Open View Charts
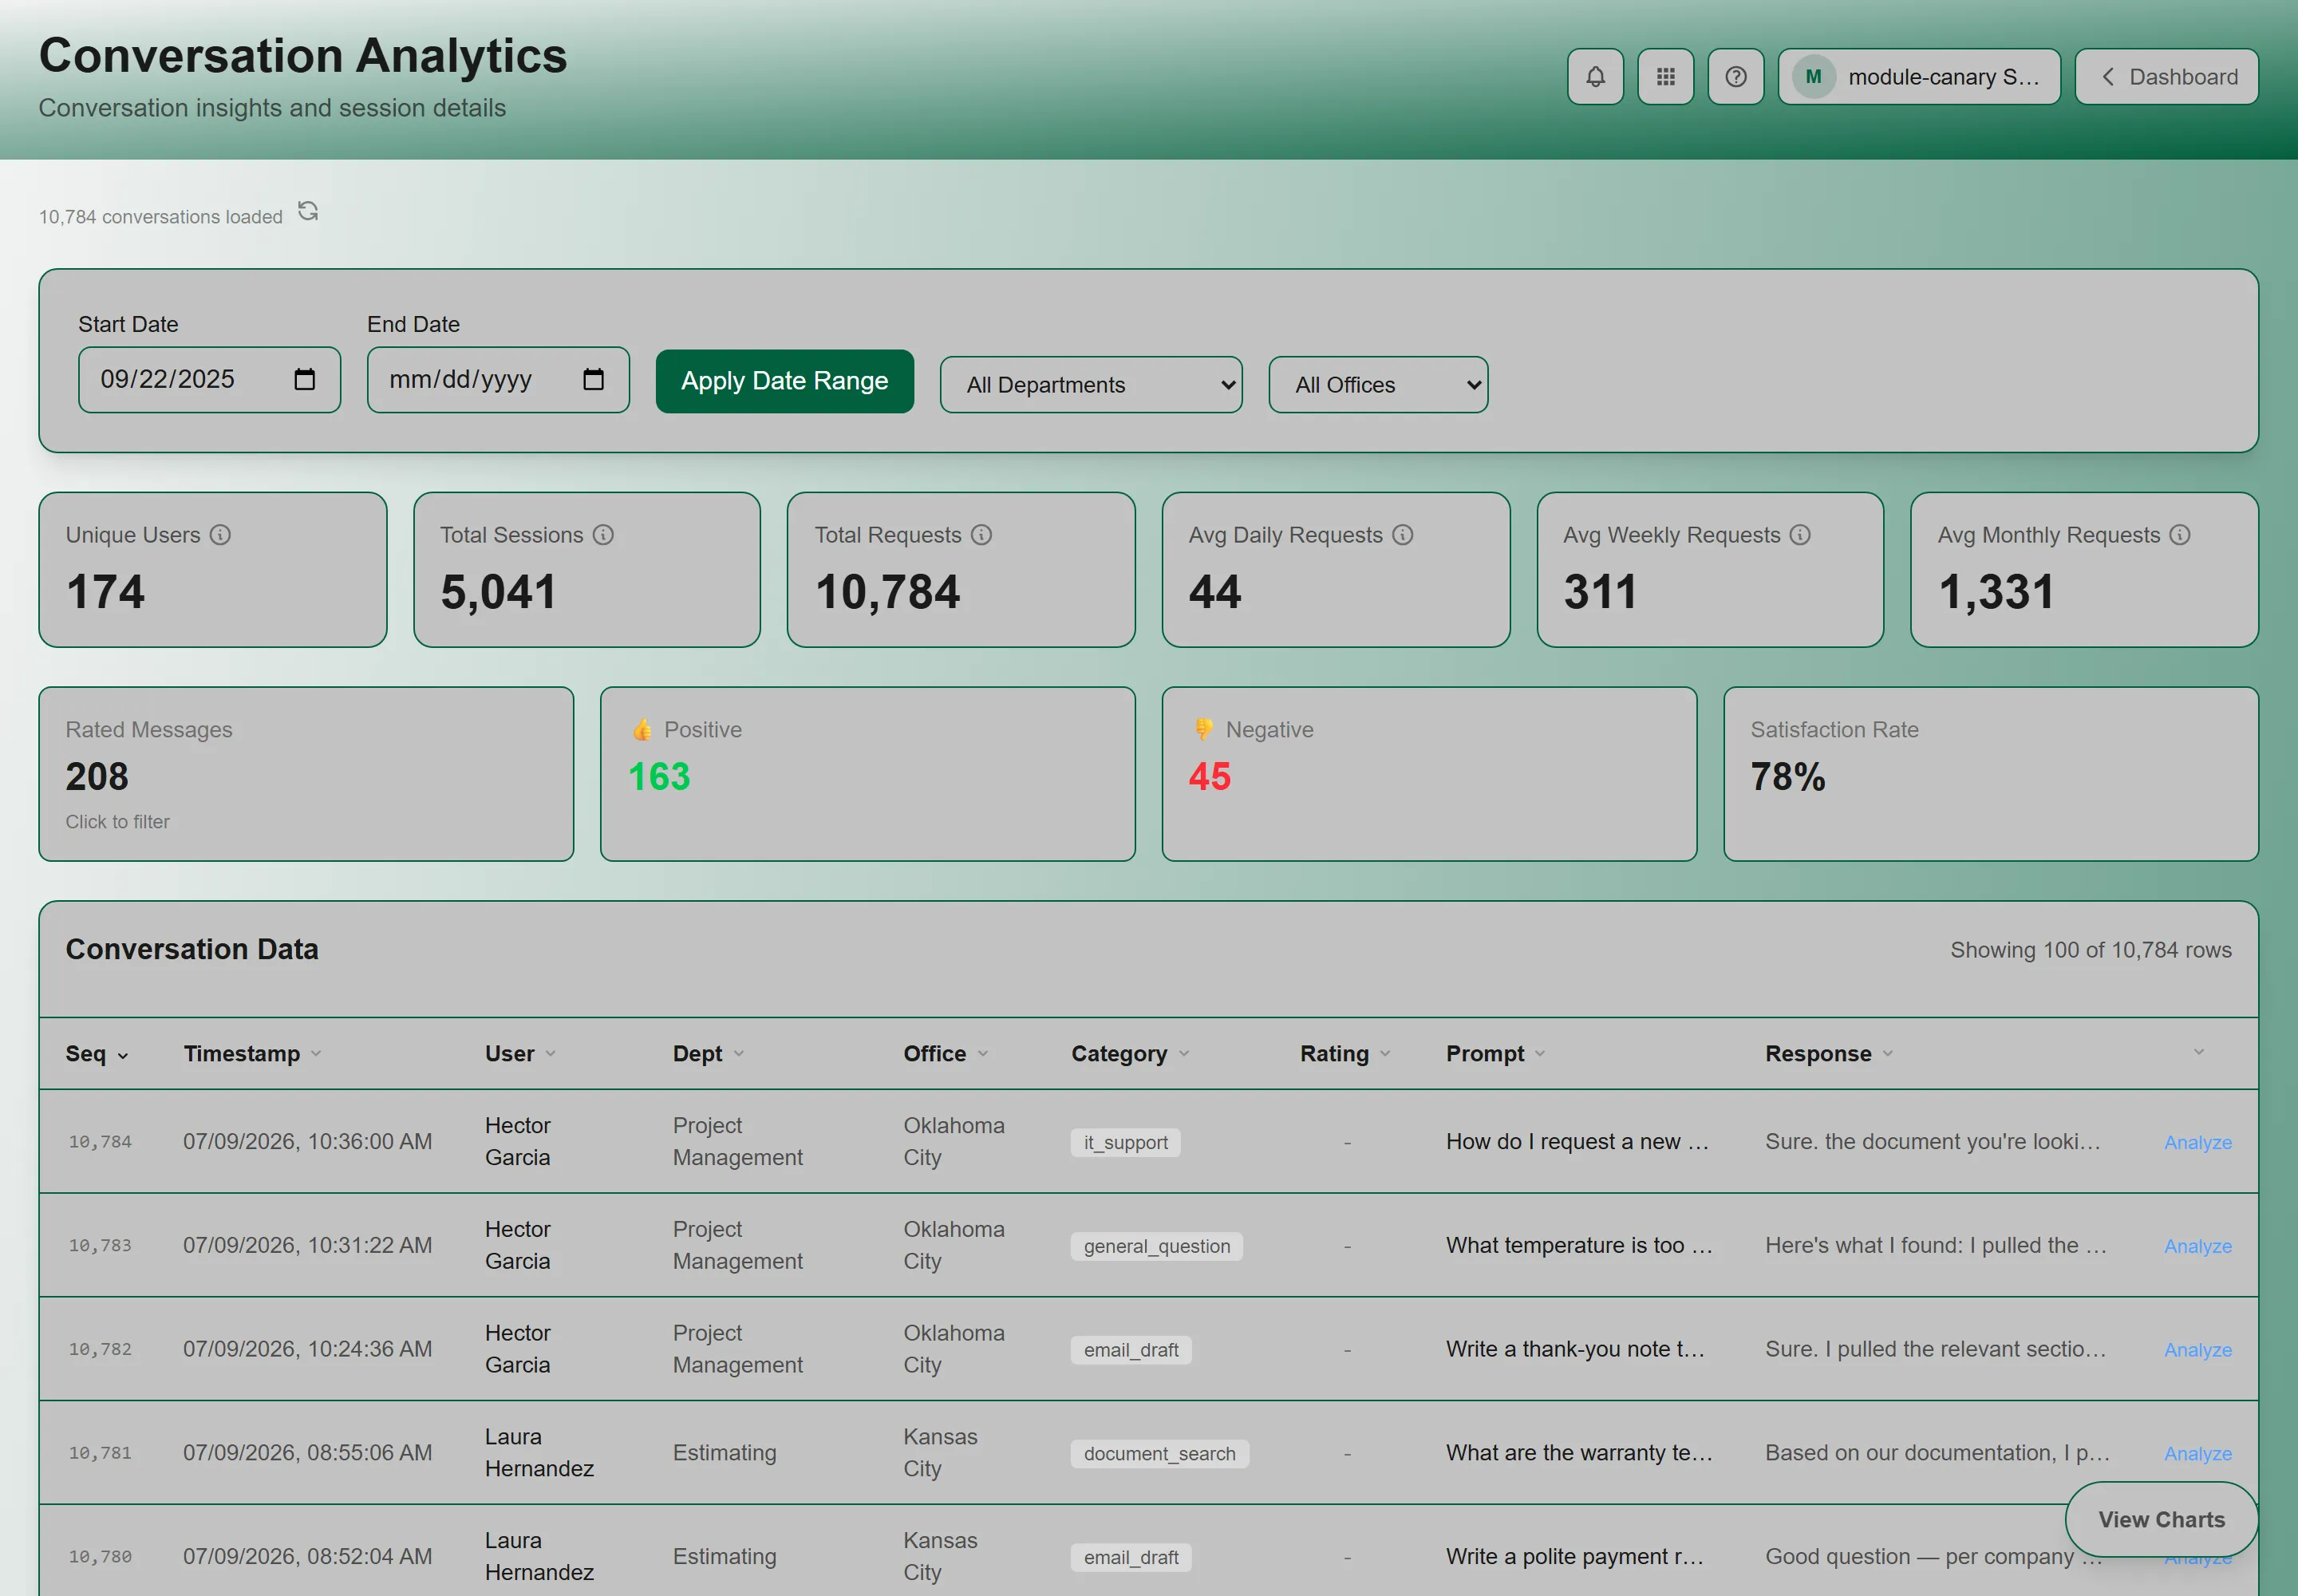This screenshot has height=1596, width=2298. (x=2161, y=1520)
